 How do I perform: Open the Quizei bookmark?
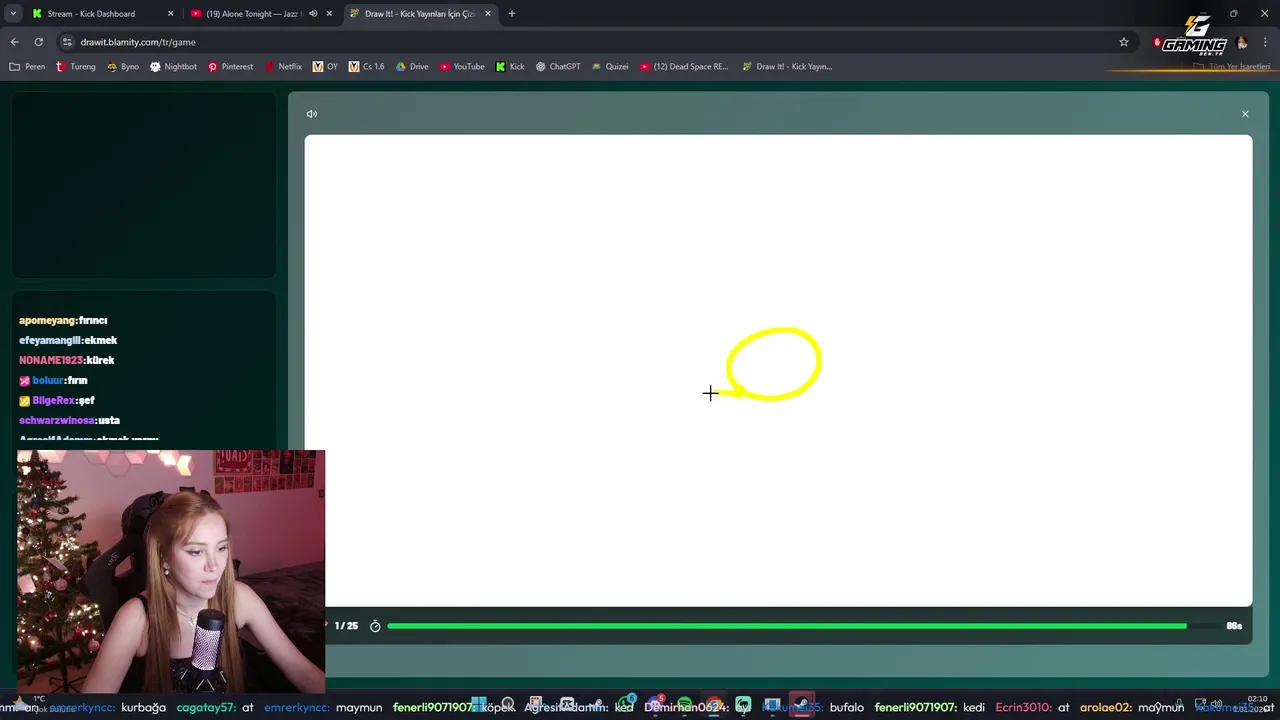point(610,66)
